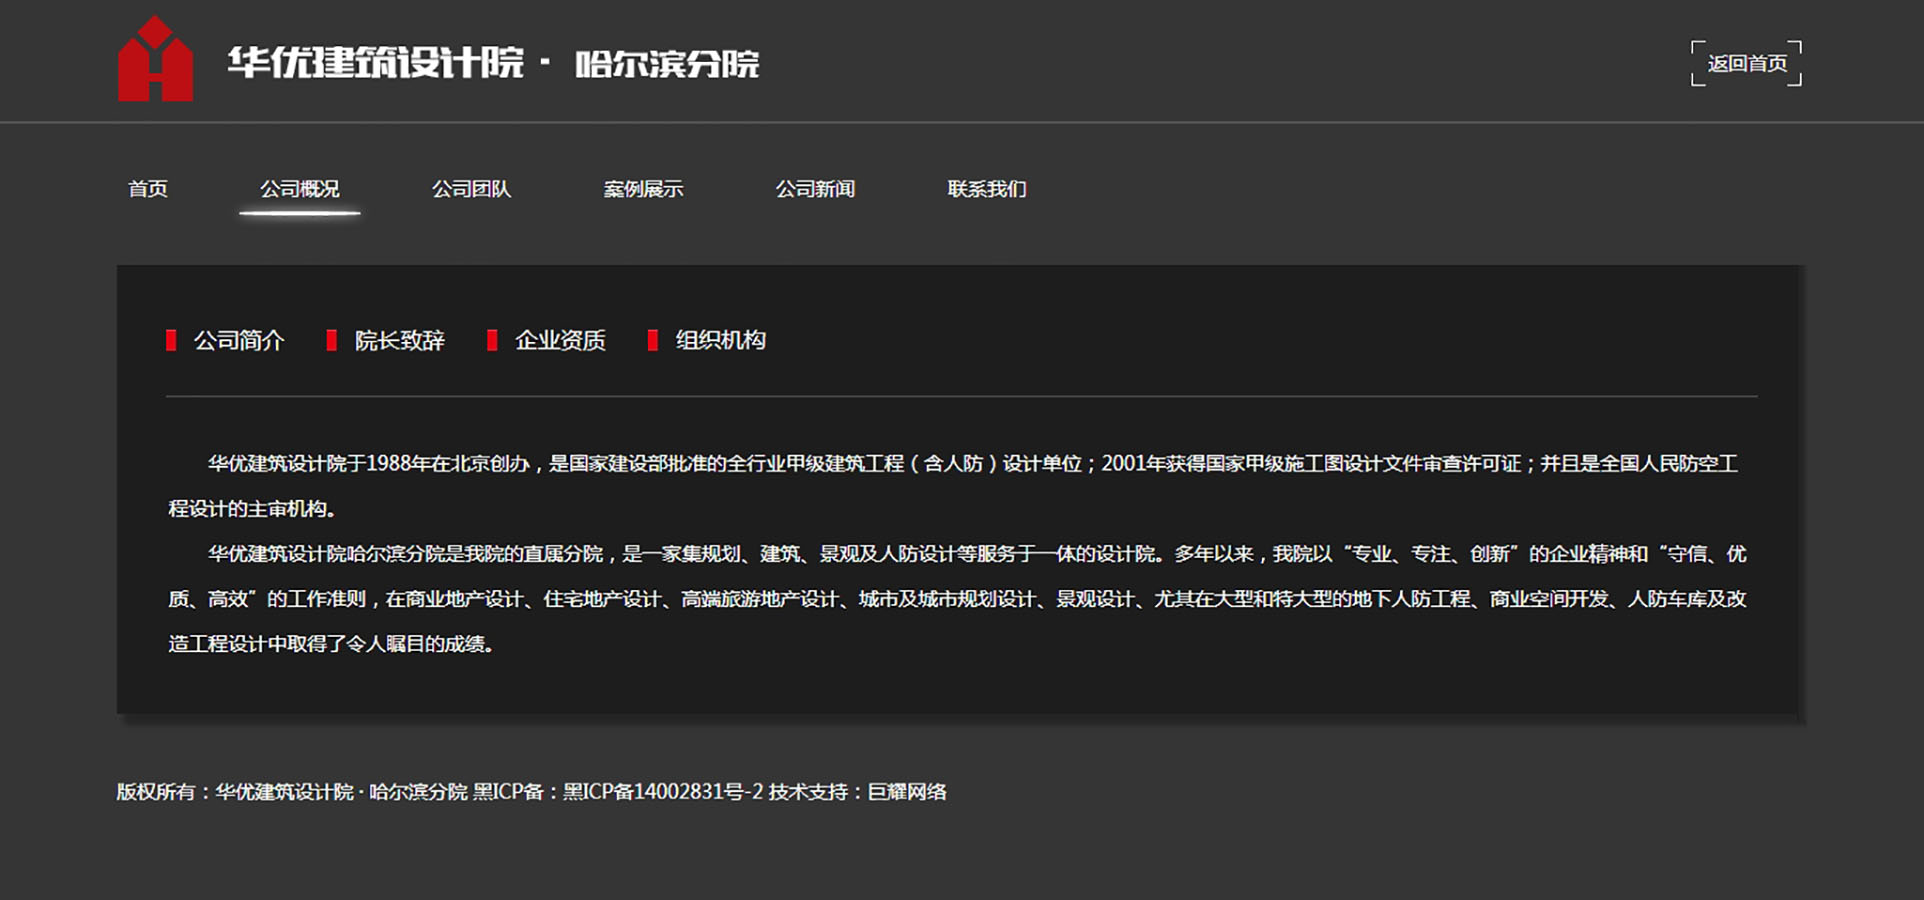Open the 公司团队 navigation page

[471, 189]
